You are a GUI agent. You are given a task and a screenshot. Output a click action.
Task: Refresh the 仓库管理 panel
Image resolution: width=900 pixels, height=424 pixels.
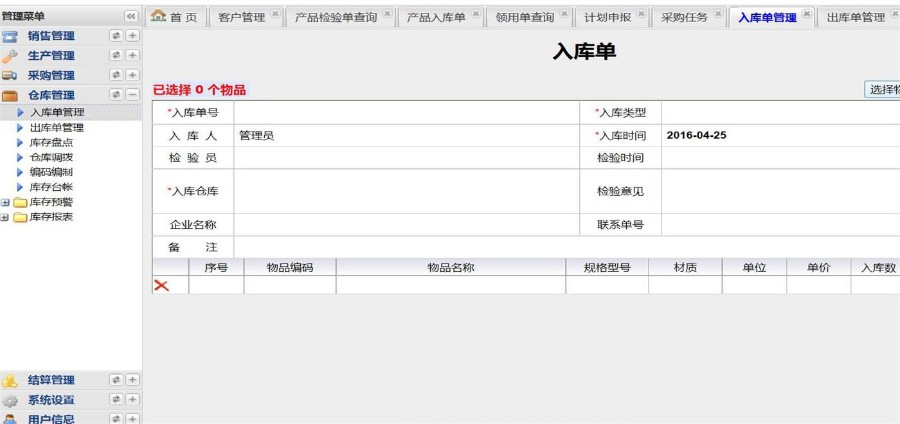click(x=116, y=95)
